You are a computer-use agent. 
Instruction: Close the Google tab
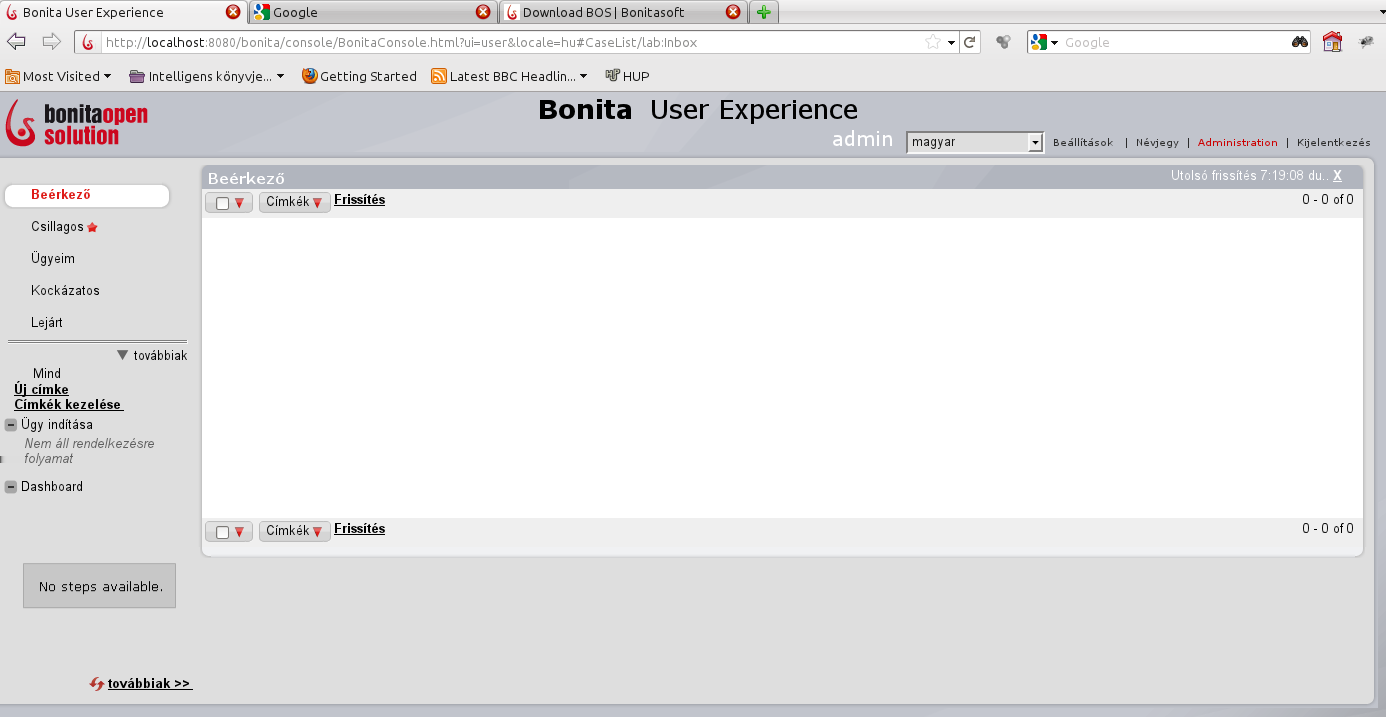pyautogui.click(x=483, y=12)
